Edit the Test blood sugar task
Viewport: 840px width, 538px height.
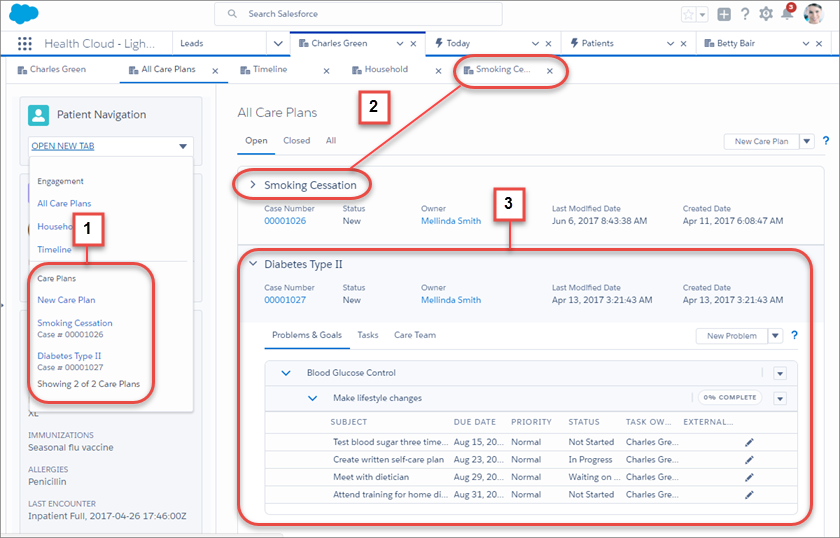(749, 442)
